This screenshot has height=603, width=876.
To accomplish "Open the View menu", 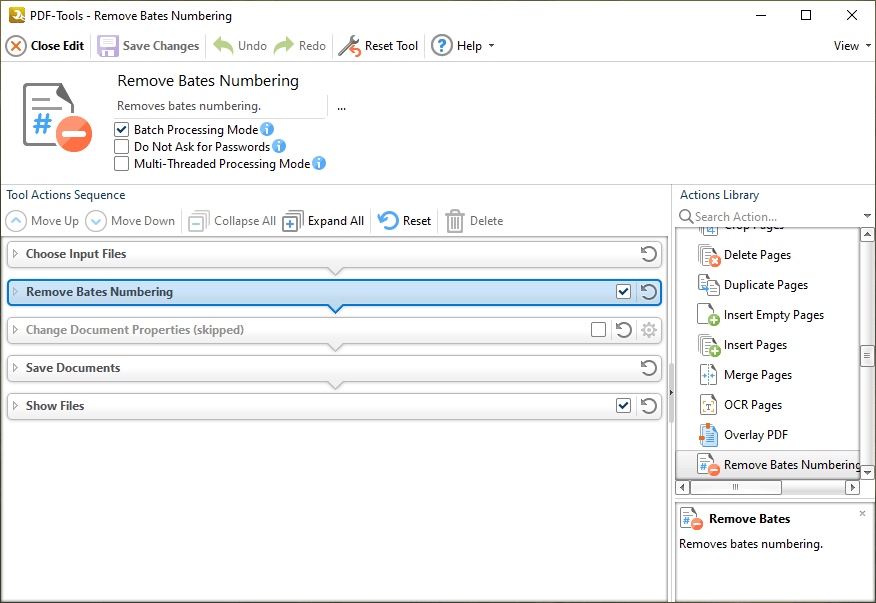I will (x=851, y=46).
